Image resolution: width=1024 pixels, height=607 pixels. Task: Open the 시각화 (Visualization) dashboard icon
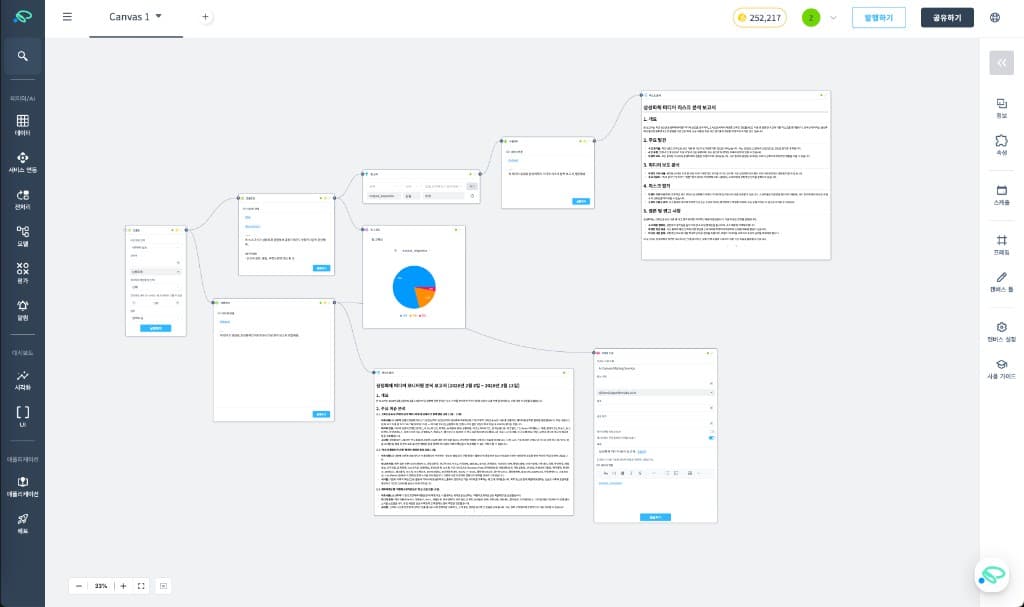coord(22,380)
